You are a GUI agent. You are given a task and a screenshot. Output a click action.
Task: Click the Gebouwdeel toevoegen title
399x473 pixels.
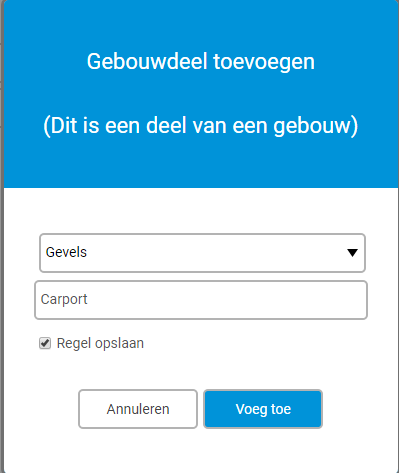[x=201, y=62]
